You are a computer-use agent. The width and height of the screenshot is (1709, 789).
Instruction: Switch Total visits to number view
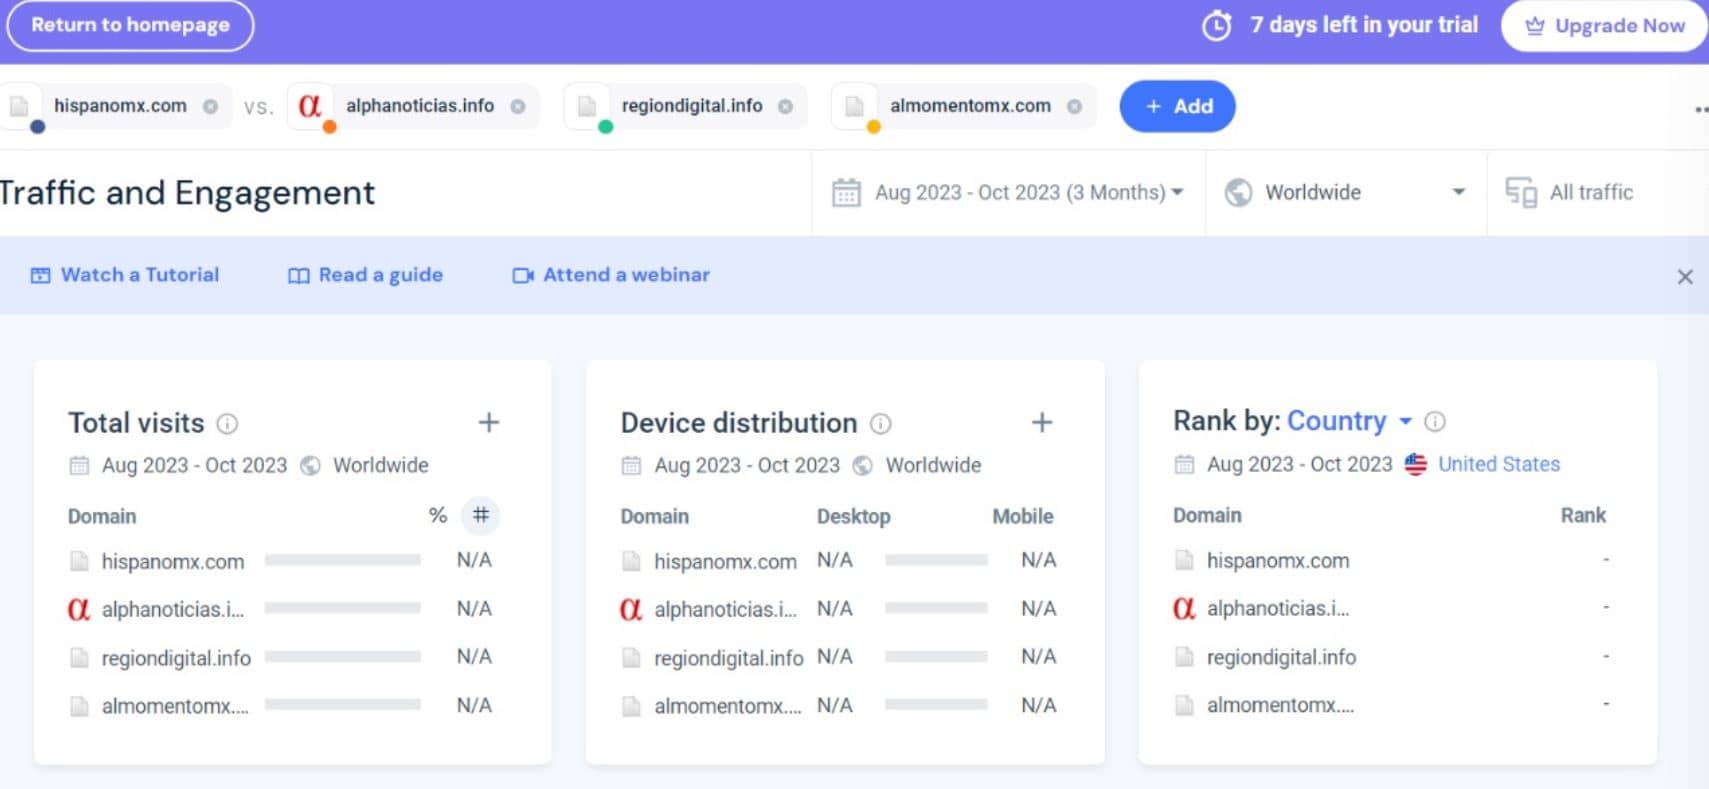481,515
